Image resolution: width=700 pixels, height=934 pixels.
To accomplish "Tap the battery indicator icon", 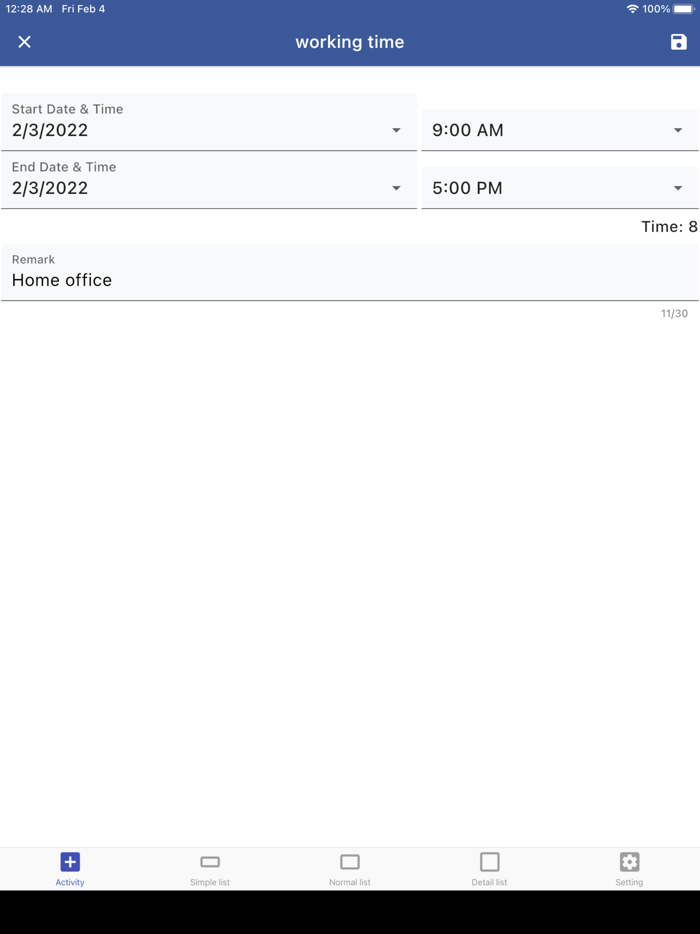I will click(684, 9).
